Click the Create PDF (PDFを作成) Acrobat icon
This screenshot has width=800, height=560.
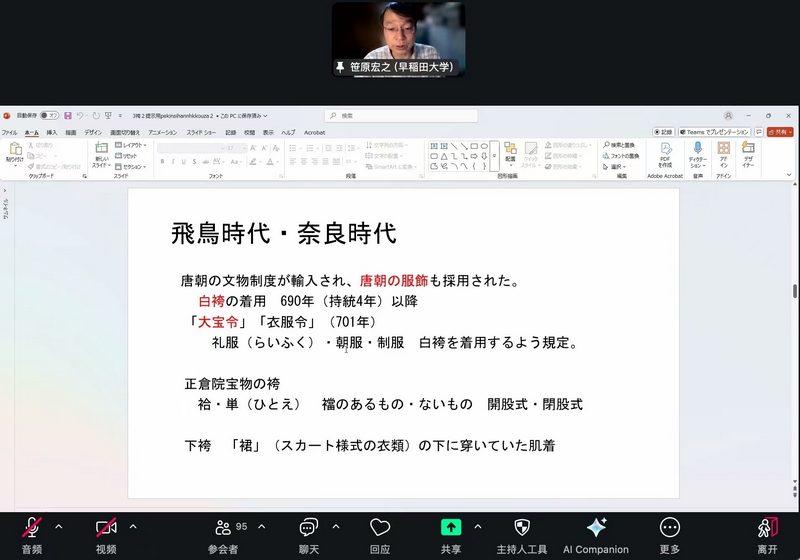point(664,153)
